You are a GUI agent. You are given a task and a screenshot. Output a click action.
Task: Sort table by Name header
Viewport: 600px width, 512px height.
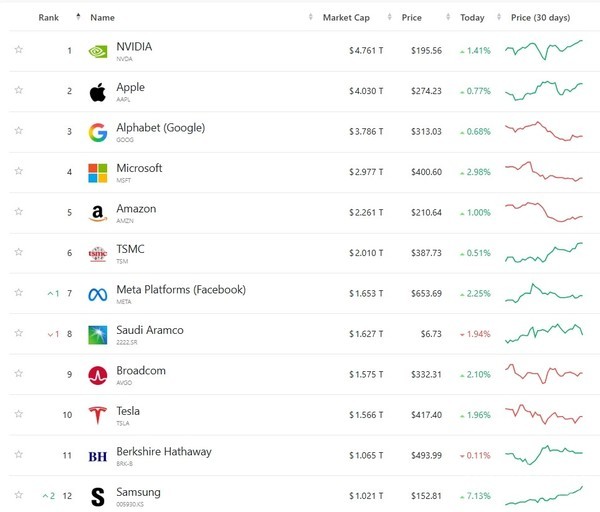point(102,18)
